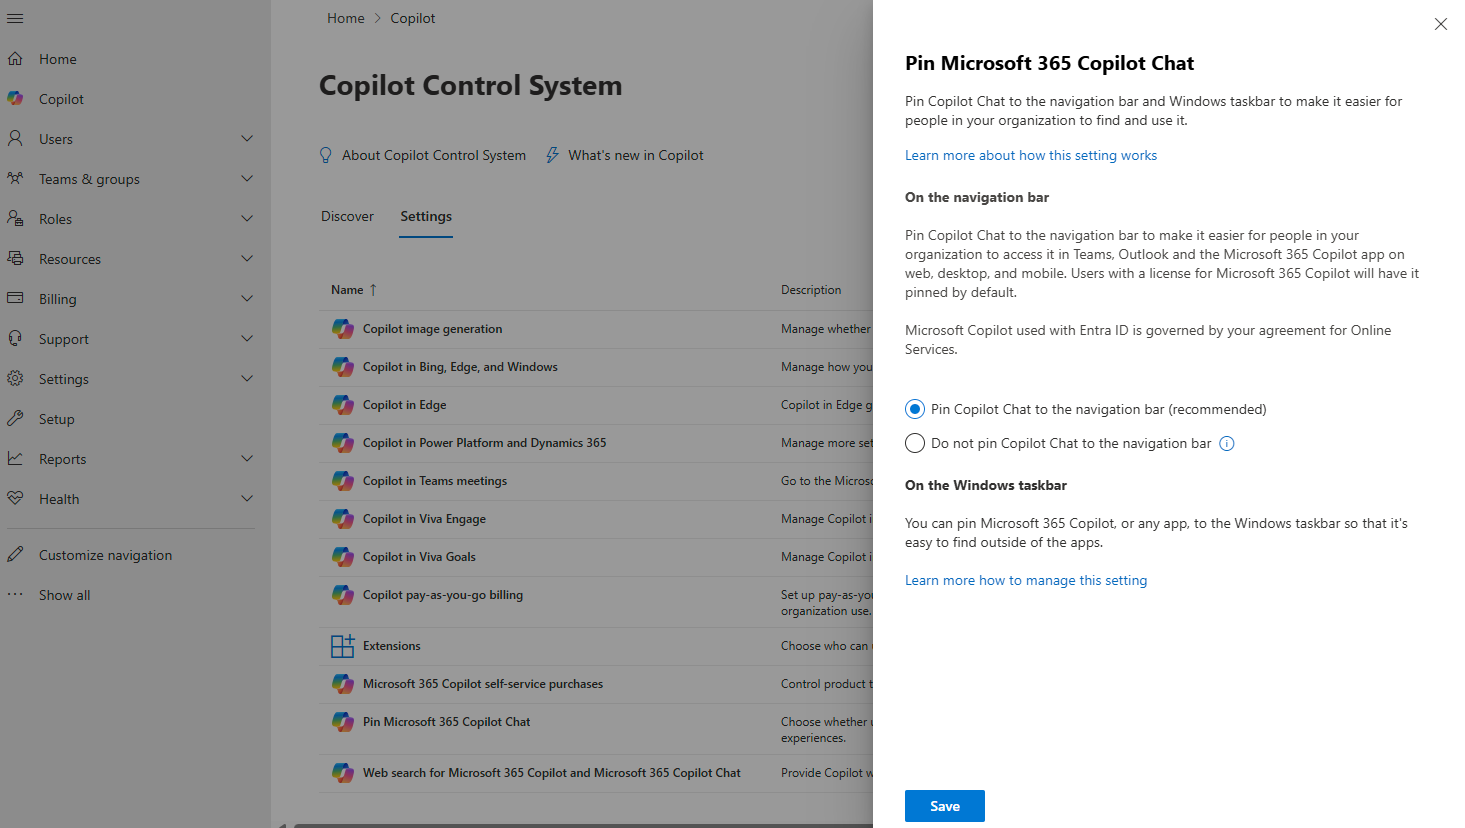1465x828 pixels.
Task: Click the Resources icon in sidebar
Action: coord(15,259)
